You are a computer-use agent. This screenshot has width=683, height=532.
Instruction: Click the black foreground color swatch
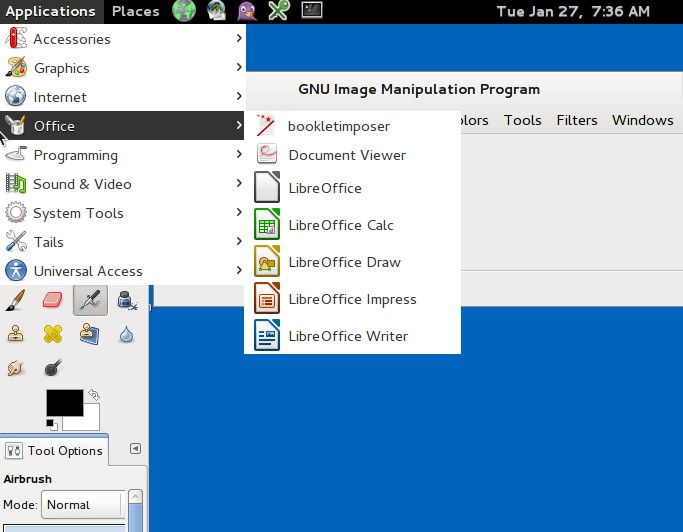[64, 402]
